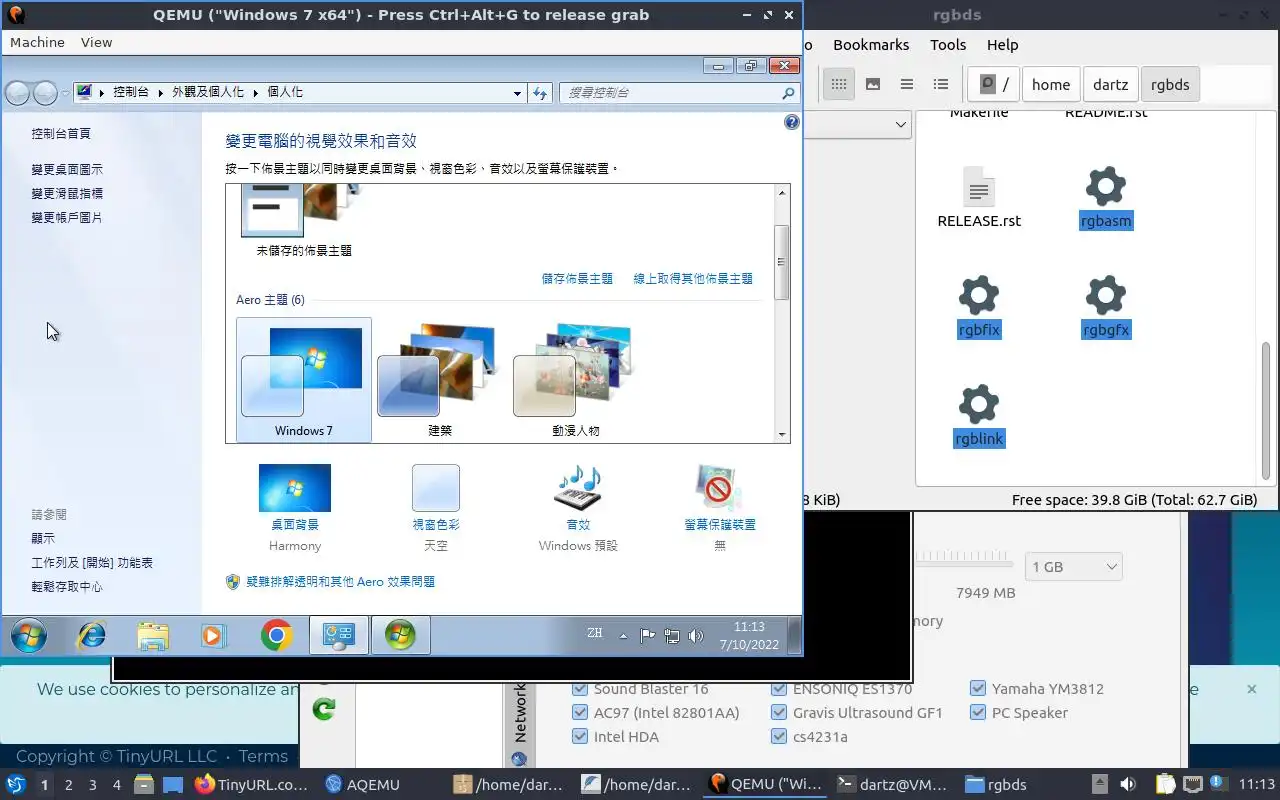
Task: Switch file manager to compact list view
Action: pos(907,84)
